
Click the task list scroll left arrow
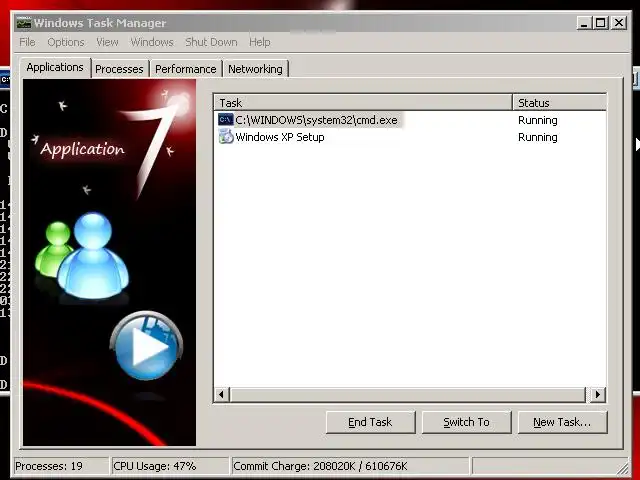222,394
